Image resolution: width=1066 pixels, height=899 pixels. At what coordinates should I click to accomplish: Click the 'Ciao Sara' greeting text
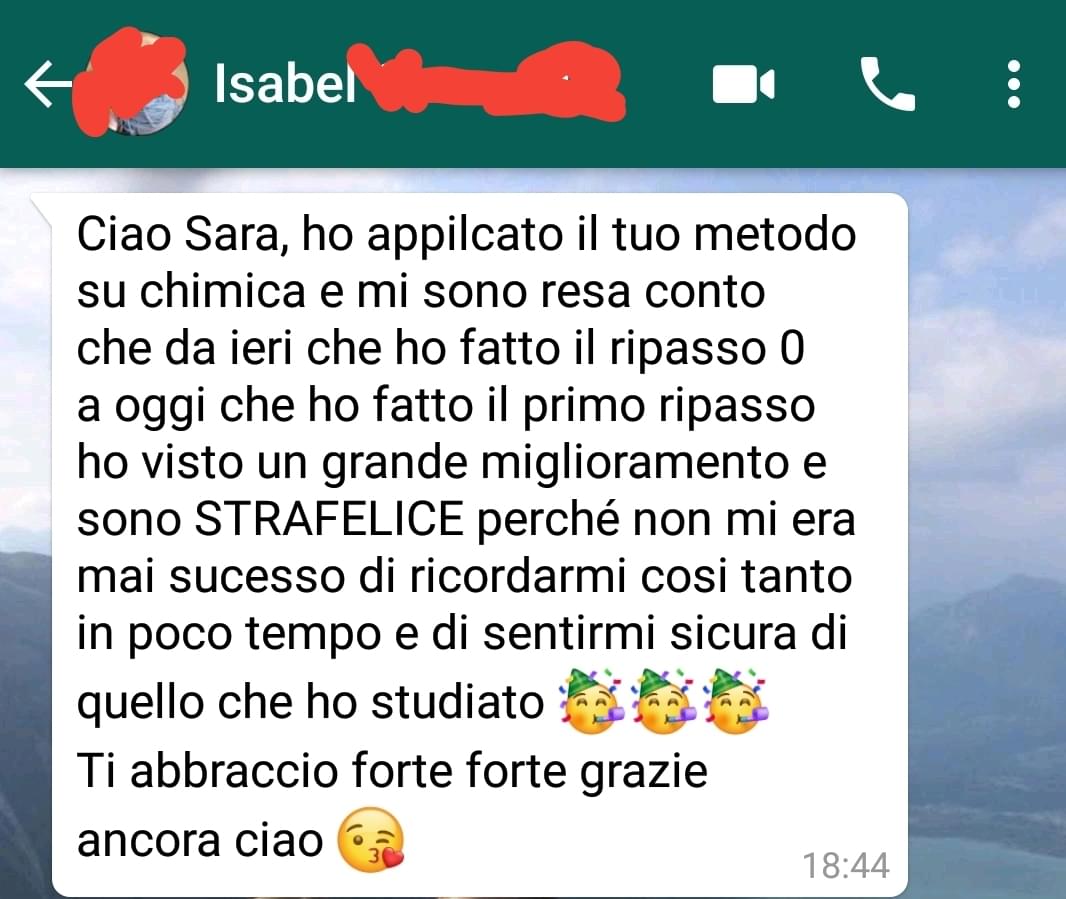pyautogui.click(x=178, y=235)
